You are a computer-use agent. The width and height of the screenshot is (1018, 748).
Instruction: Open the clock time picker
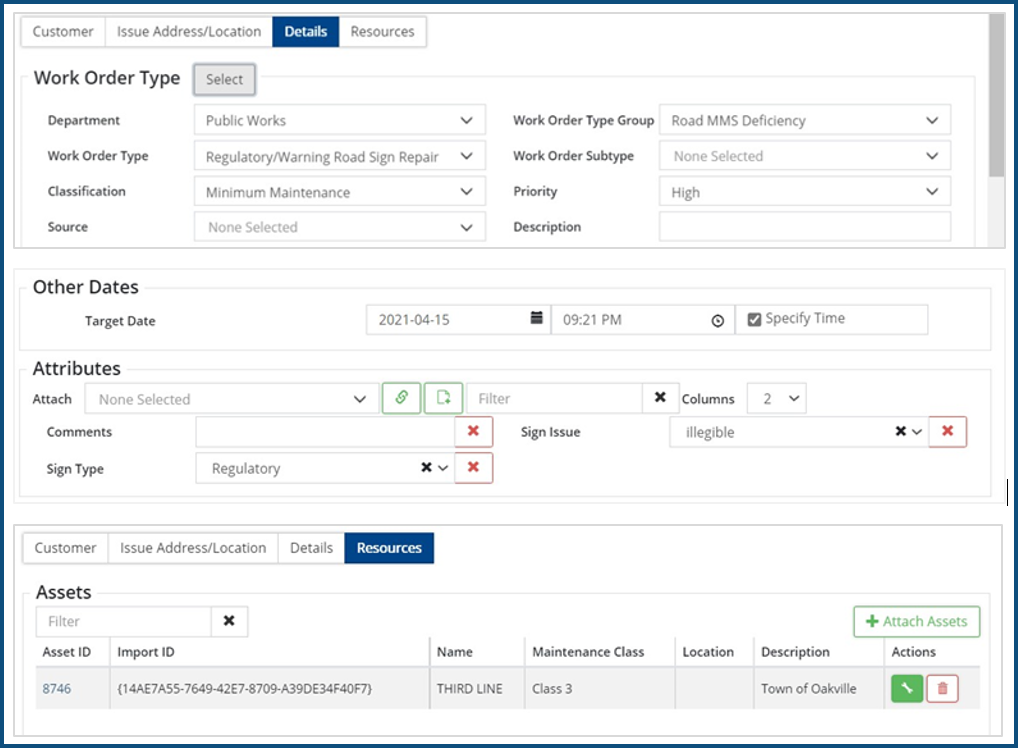click(717, 320)
